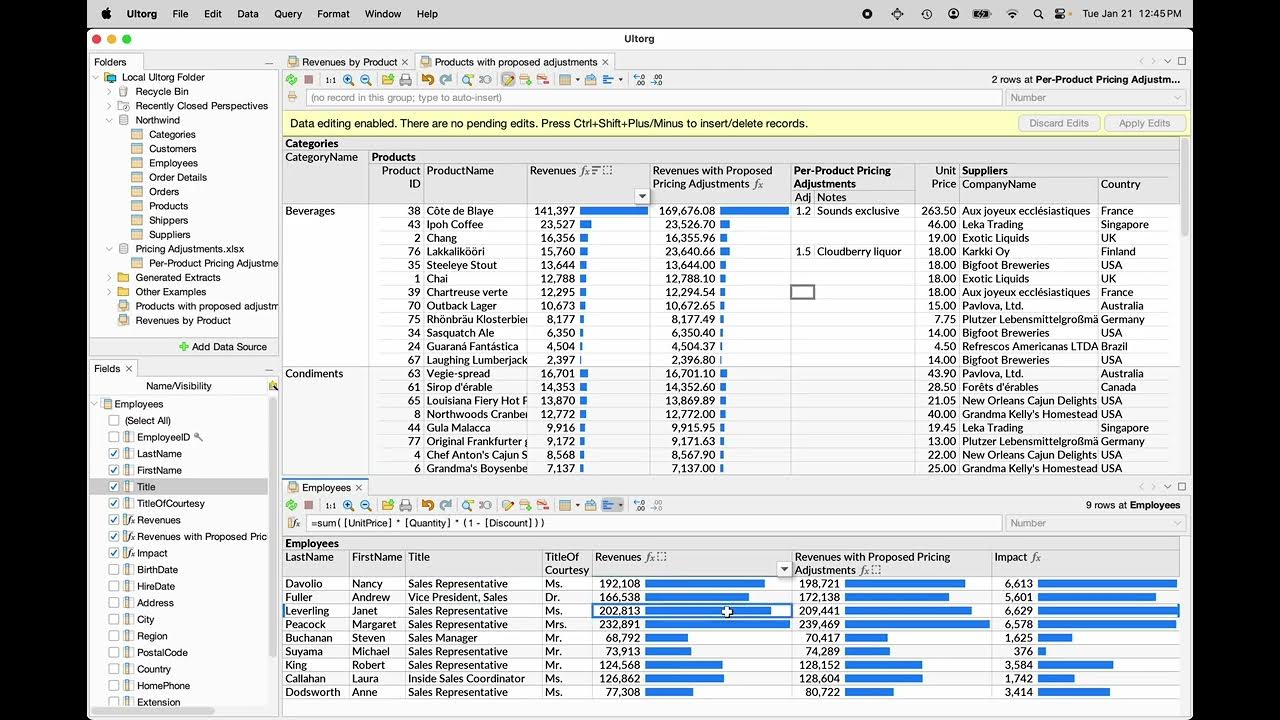This screenshot has width=1280, height=720.
Task: Click the Côte de Blaye revenue bar
Action: coord(614,211)
